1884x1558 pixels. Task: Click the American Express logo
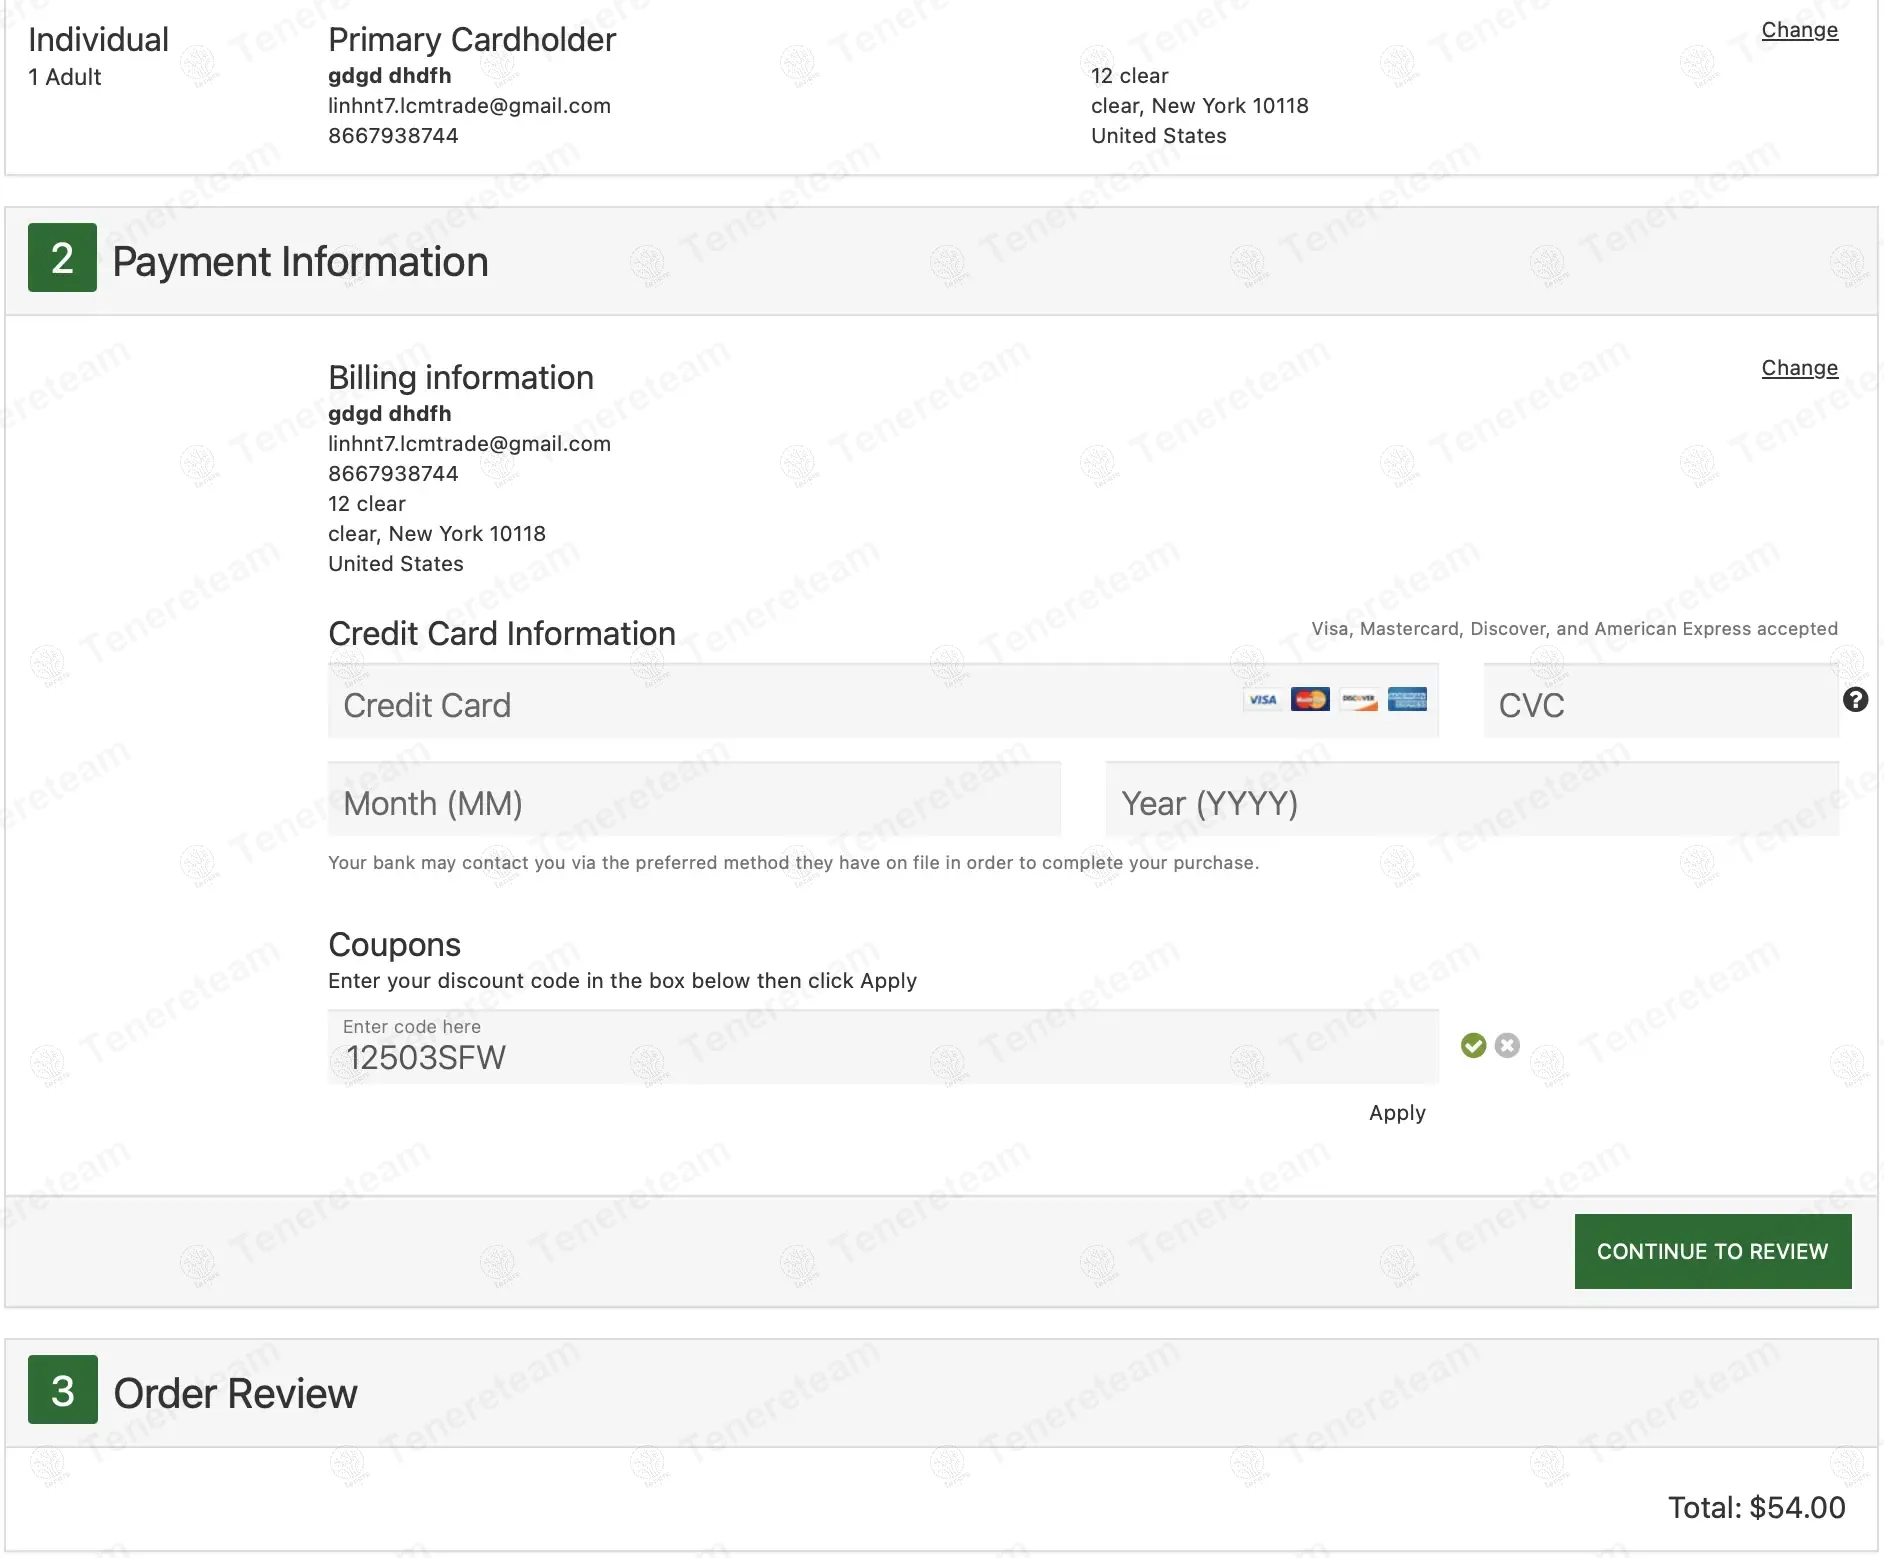pos(1407,700)
